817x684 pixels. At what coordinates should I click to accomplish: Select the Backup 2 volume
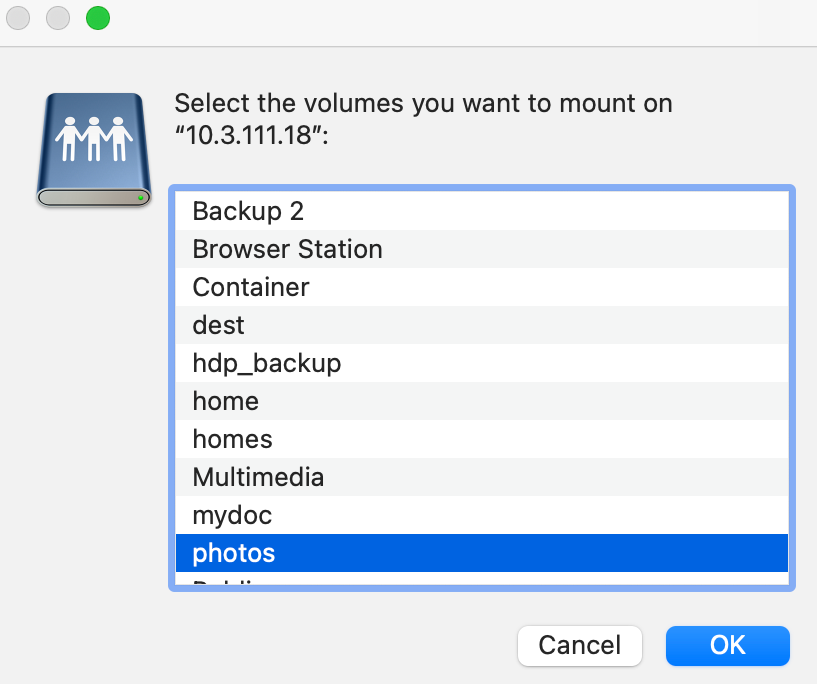click(248, 211)
